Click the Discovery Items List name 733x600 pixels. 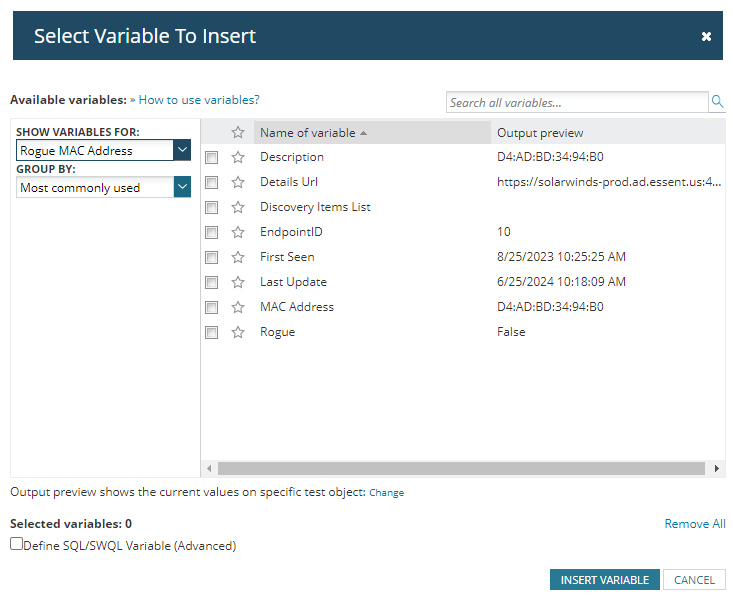[x=315, y=207]
